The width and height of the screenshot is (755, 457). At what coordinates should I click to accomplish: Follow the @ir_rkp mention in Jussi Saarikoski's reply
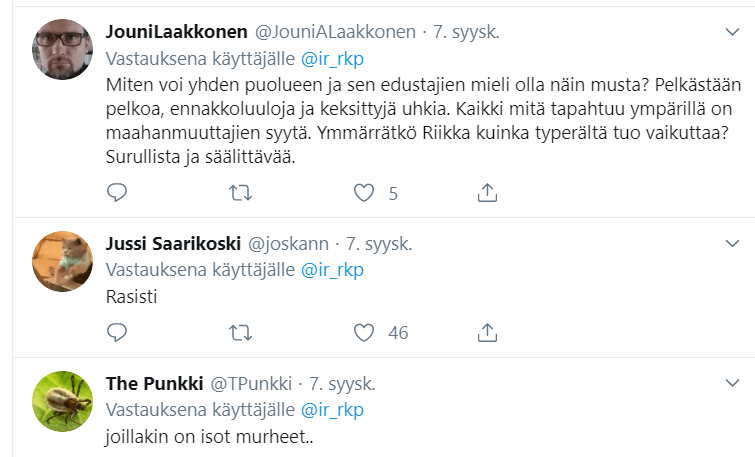click(x=332, y=269)
